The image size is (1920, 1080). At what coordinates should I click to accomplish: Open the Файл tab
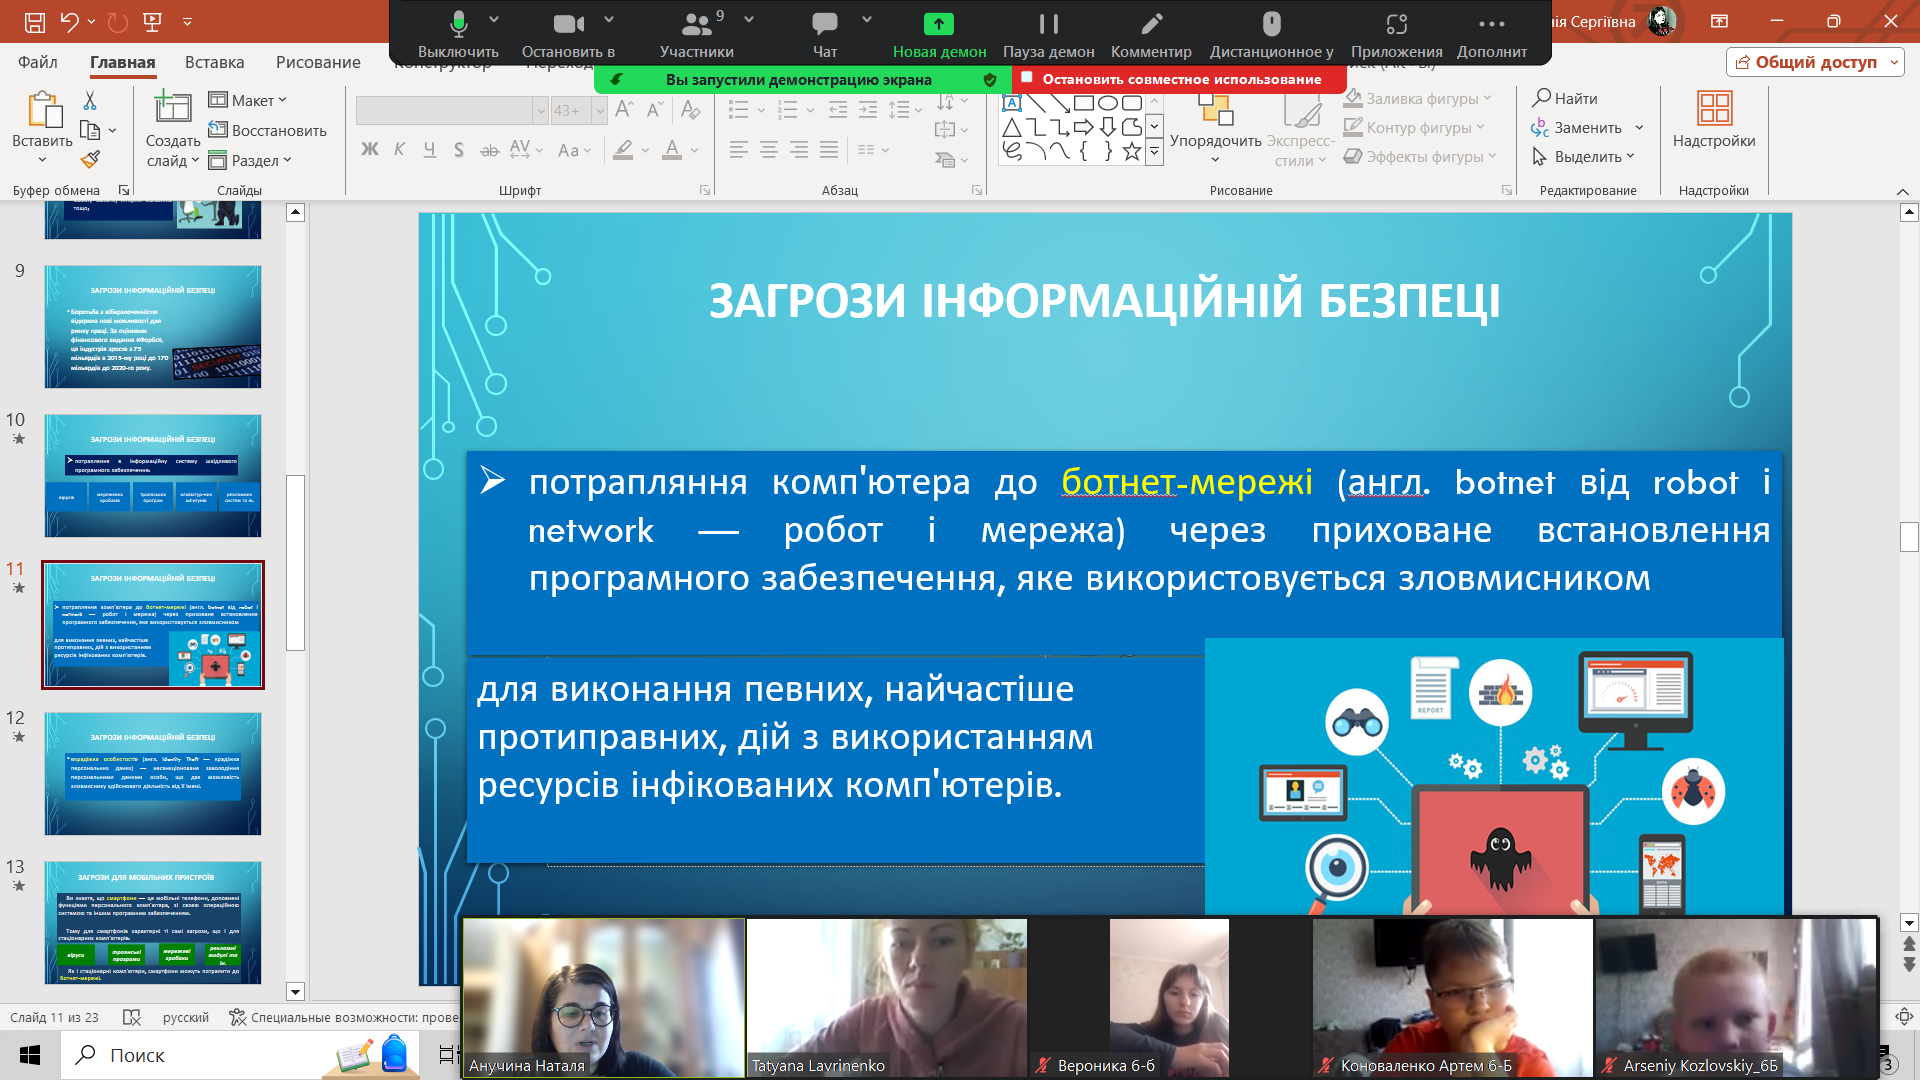pos(38,62)
